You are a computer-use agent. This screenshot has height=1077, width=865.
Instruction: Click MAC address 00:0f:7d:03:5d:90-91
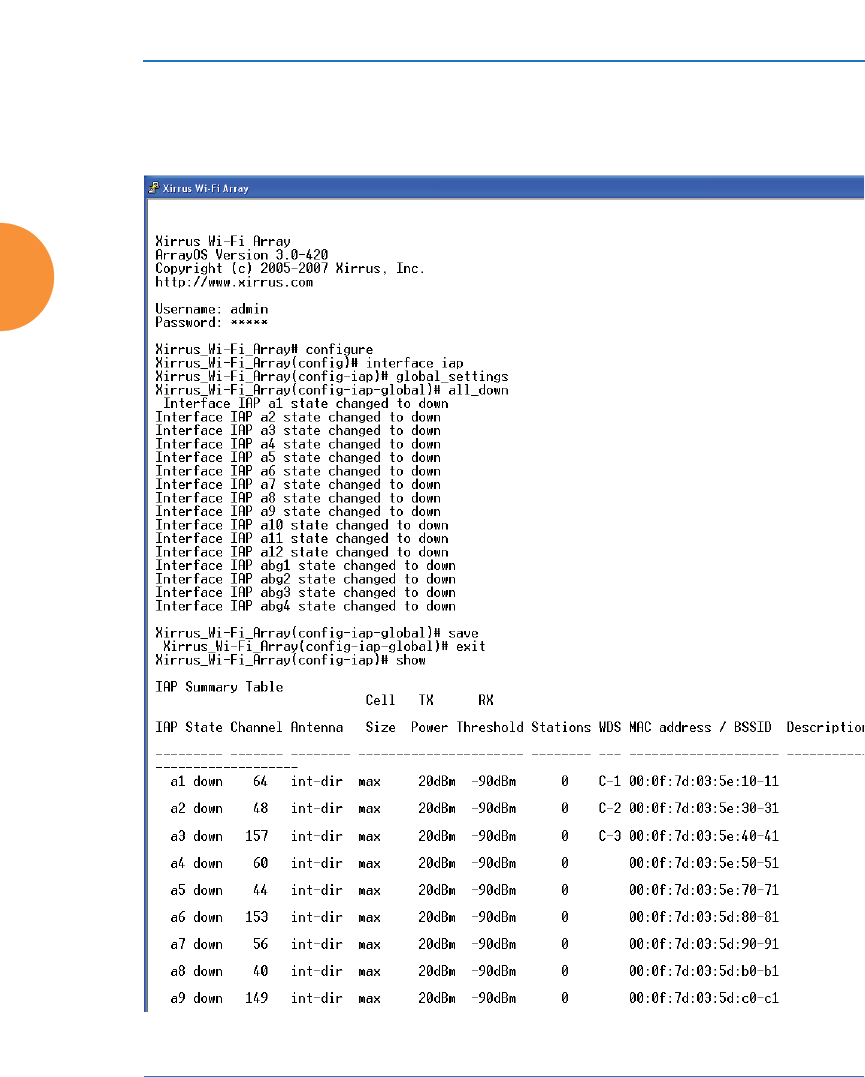tap(704, 944)
